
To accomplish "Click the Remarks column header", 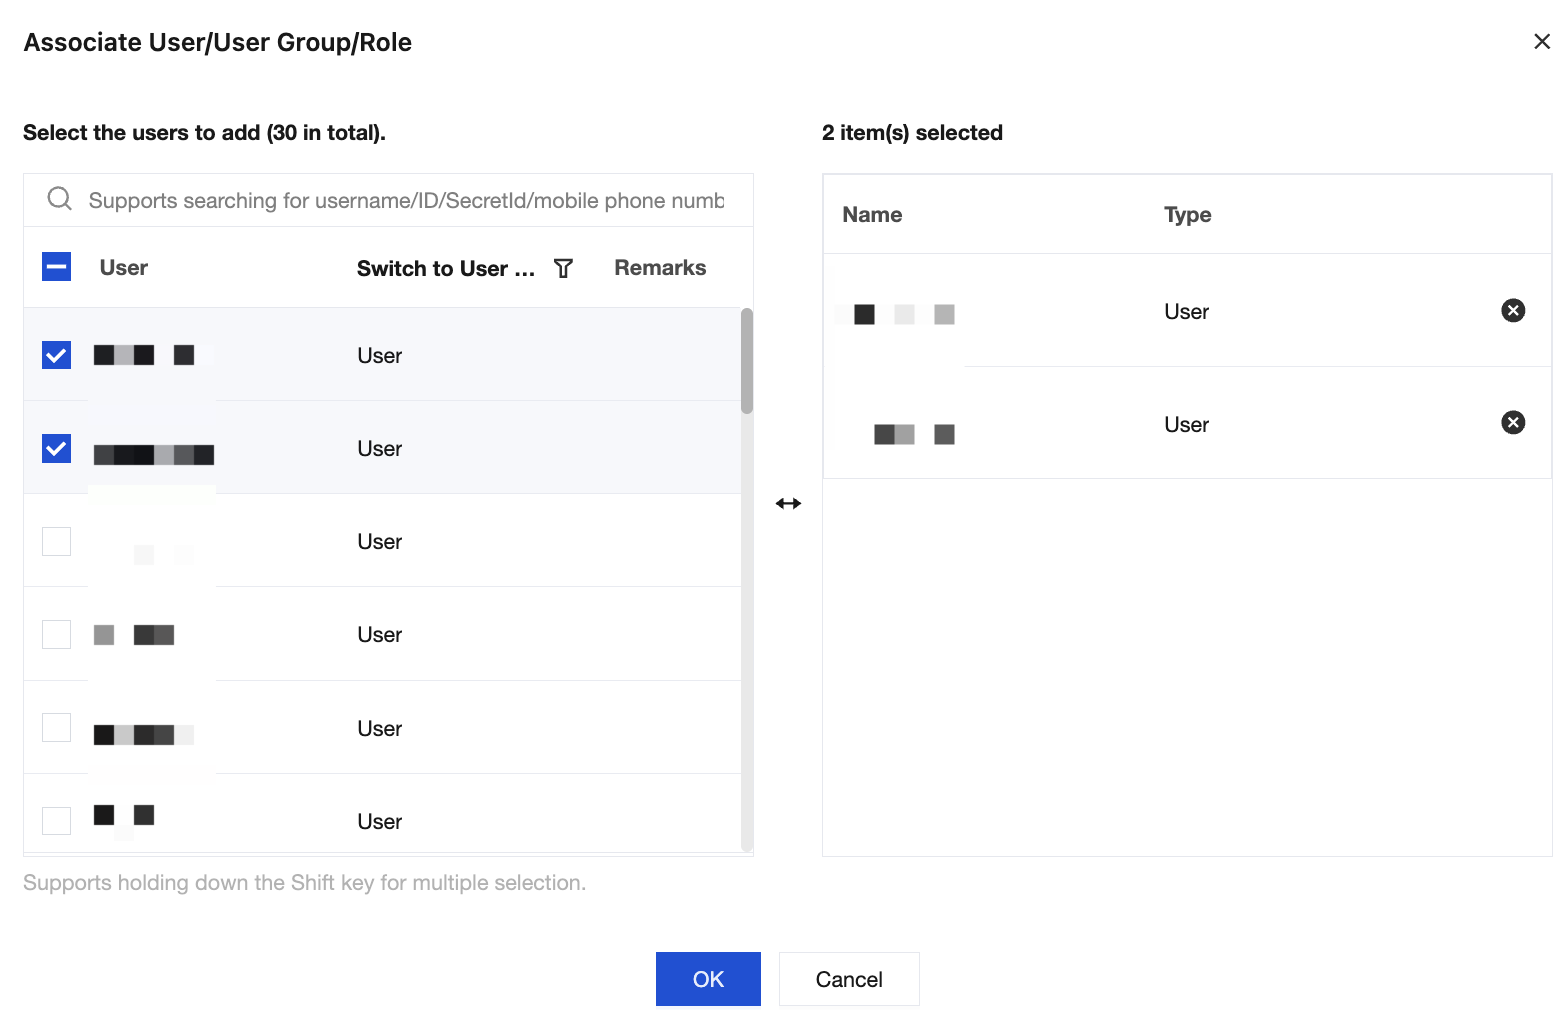I will [x=660, y=268].
